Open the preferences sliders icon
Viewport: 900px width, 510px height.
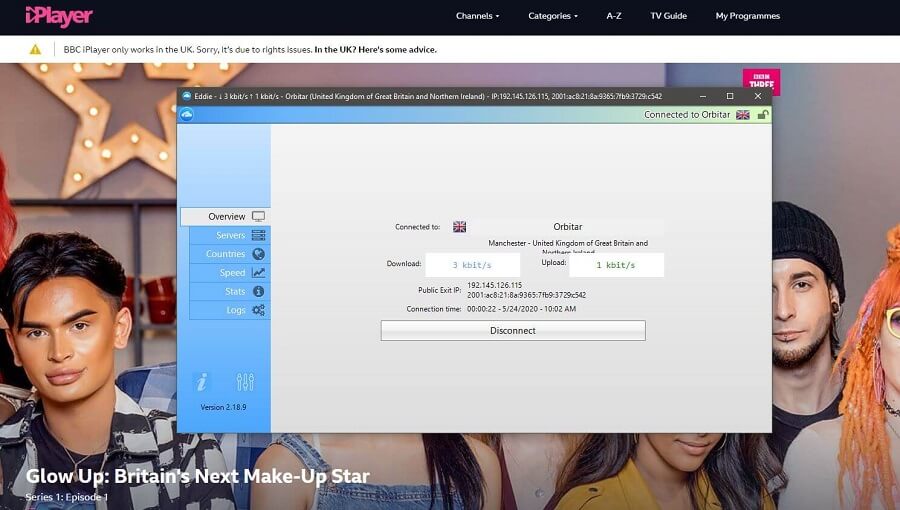pos(245,381)
